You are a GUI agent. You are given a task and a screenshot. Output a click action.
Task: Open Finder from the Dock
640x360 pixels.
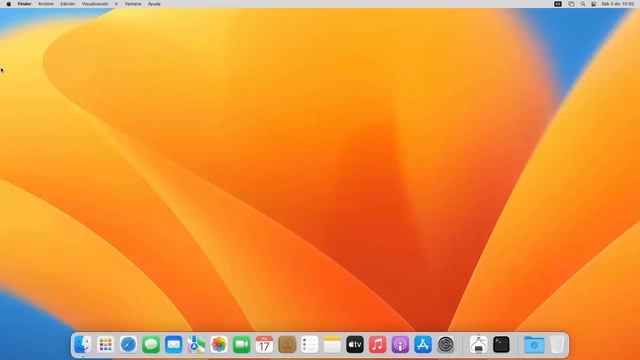pos(83,345)
